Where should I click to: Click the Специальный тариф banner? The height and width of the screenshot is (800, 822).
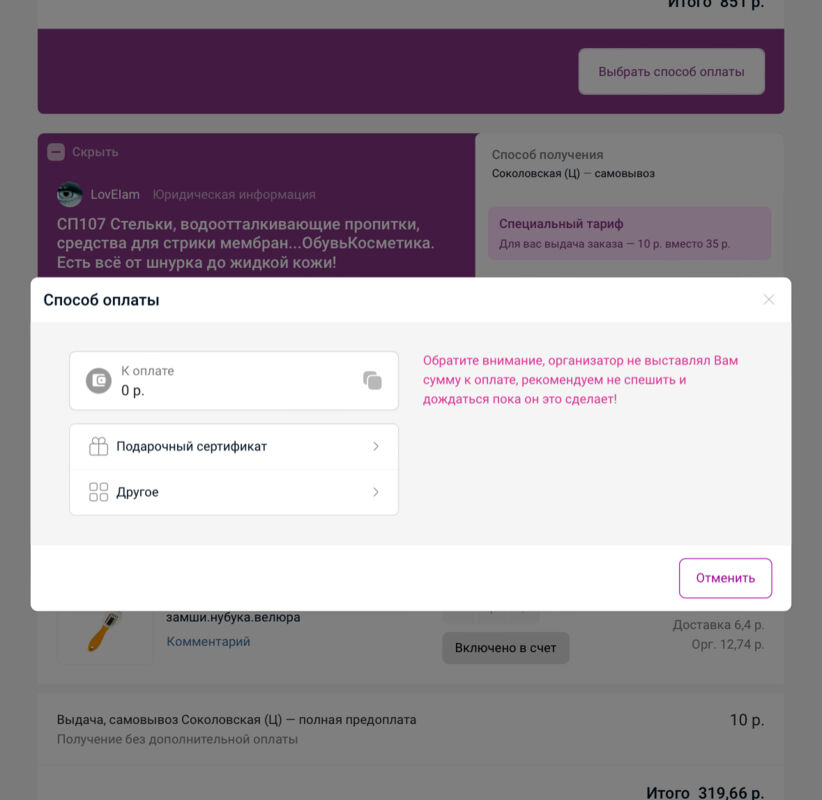(629, 233)
